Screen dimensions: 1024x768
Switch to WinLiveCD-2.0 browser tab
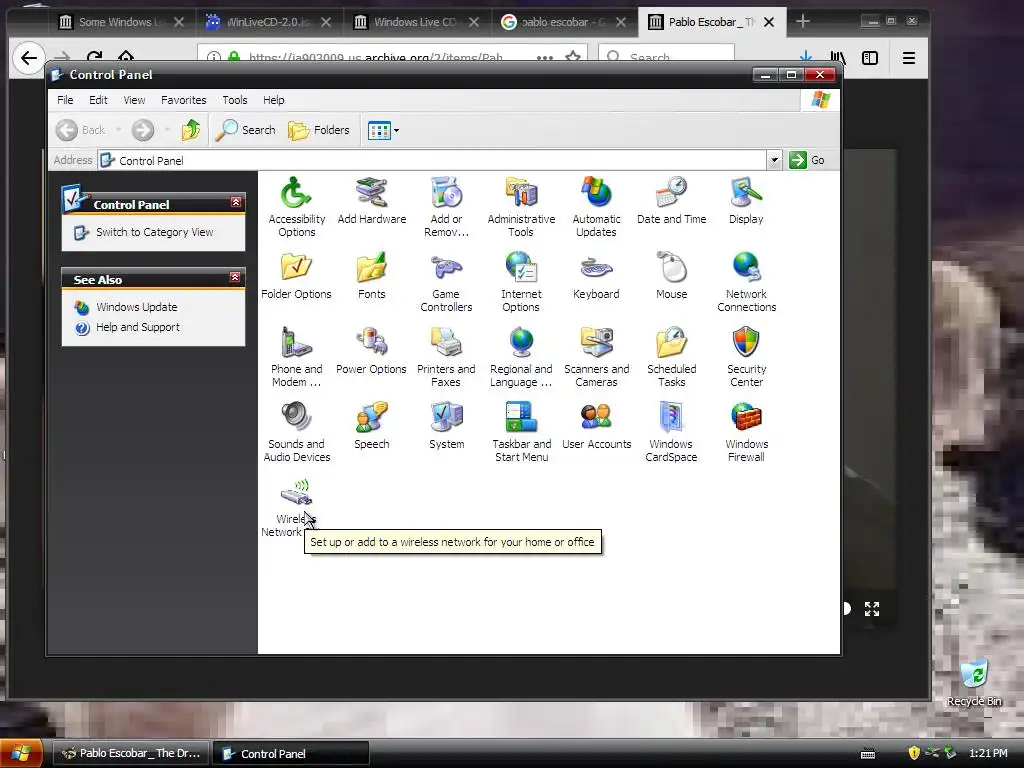coord(269,22)
